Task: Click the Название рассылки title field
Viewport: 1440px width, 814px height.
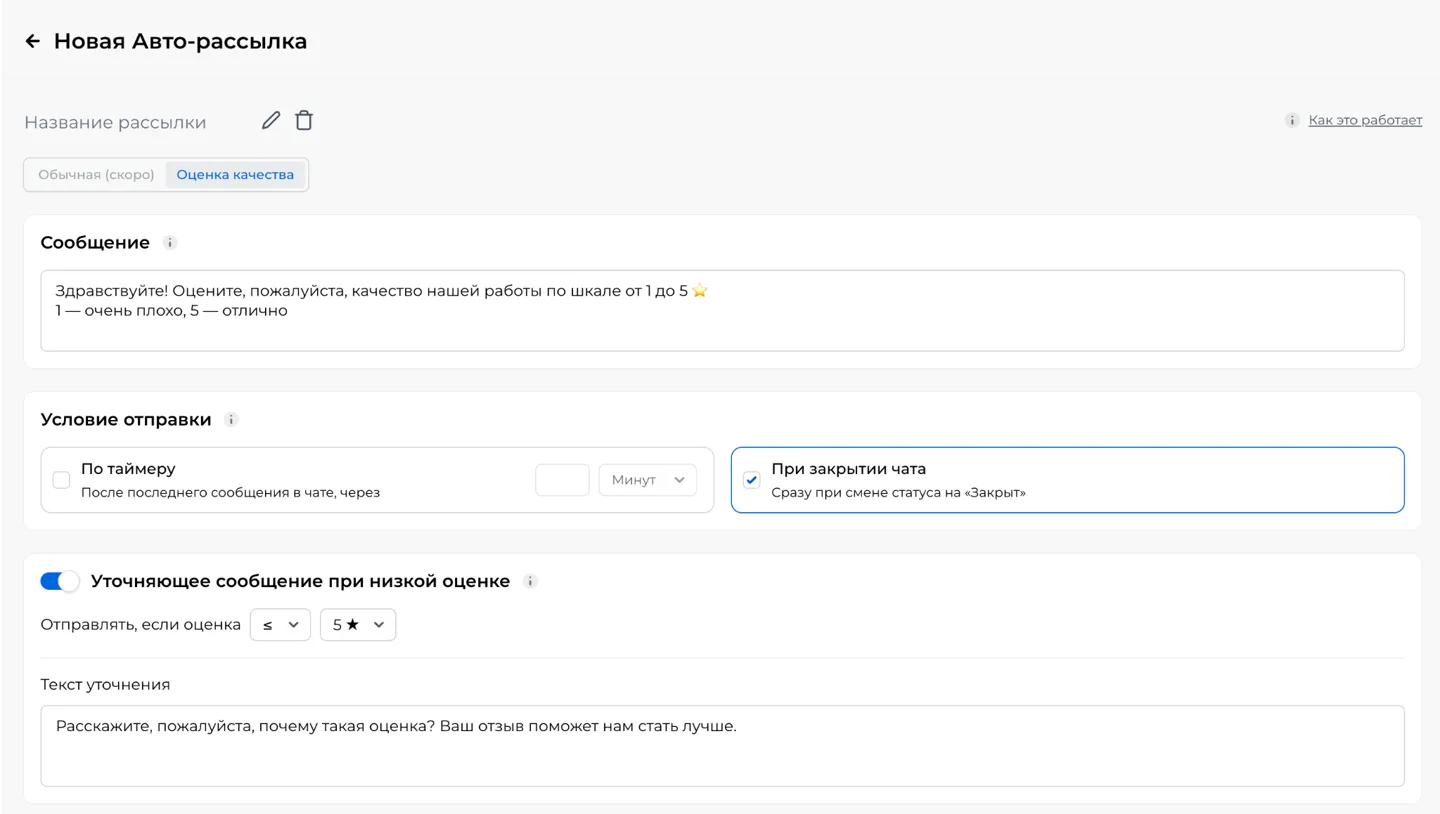Action: click(115, 122)
